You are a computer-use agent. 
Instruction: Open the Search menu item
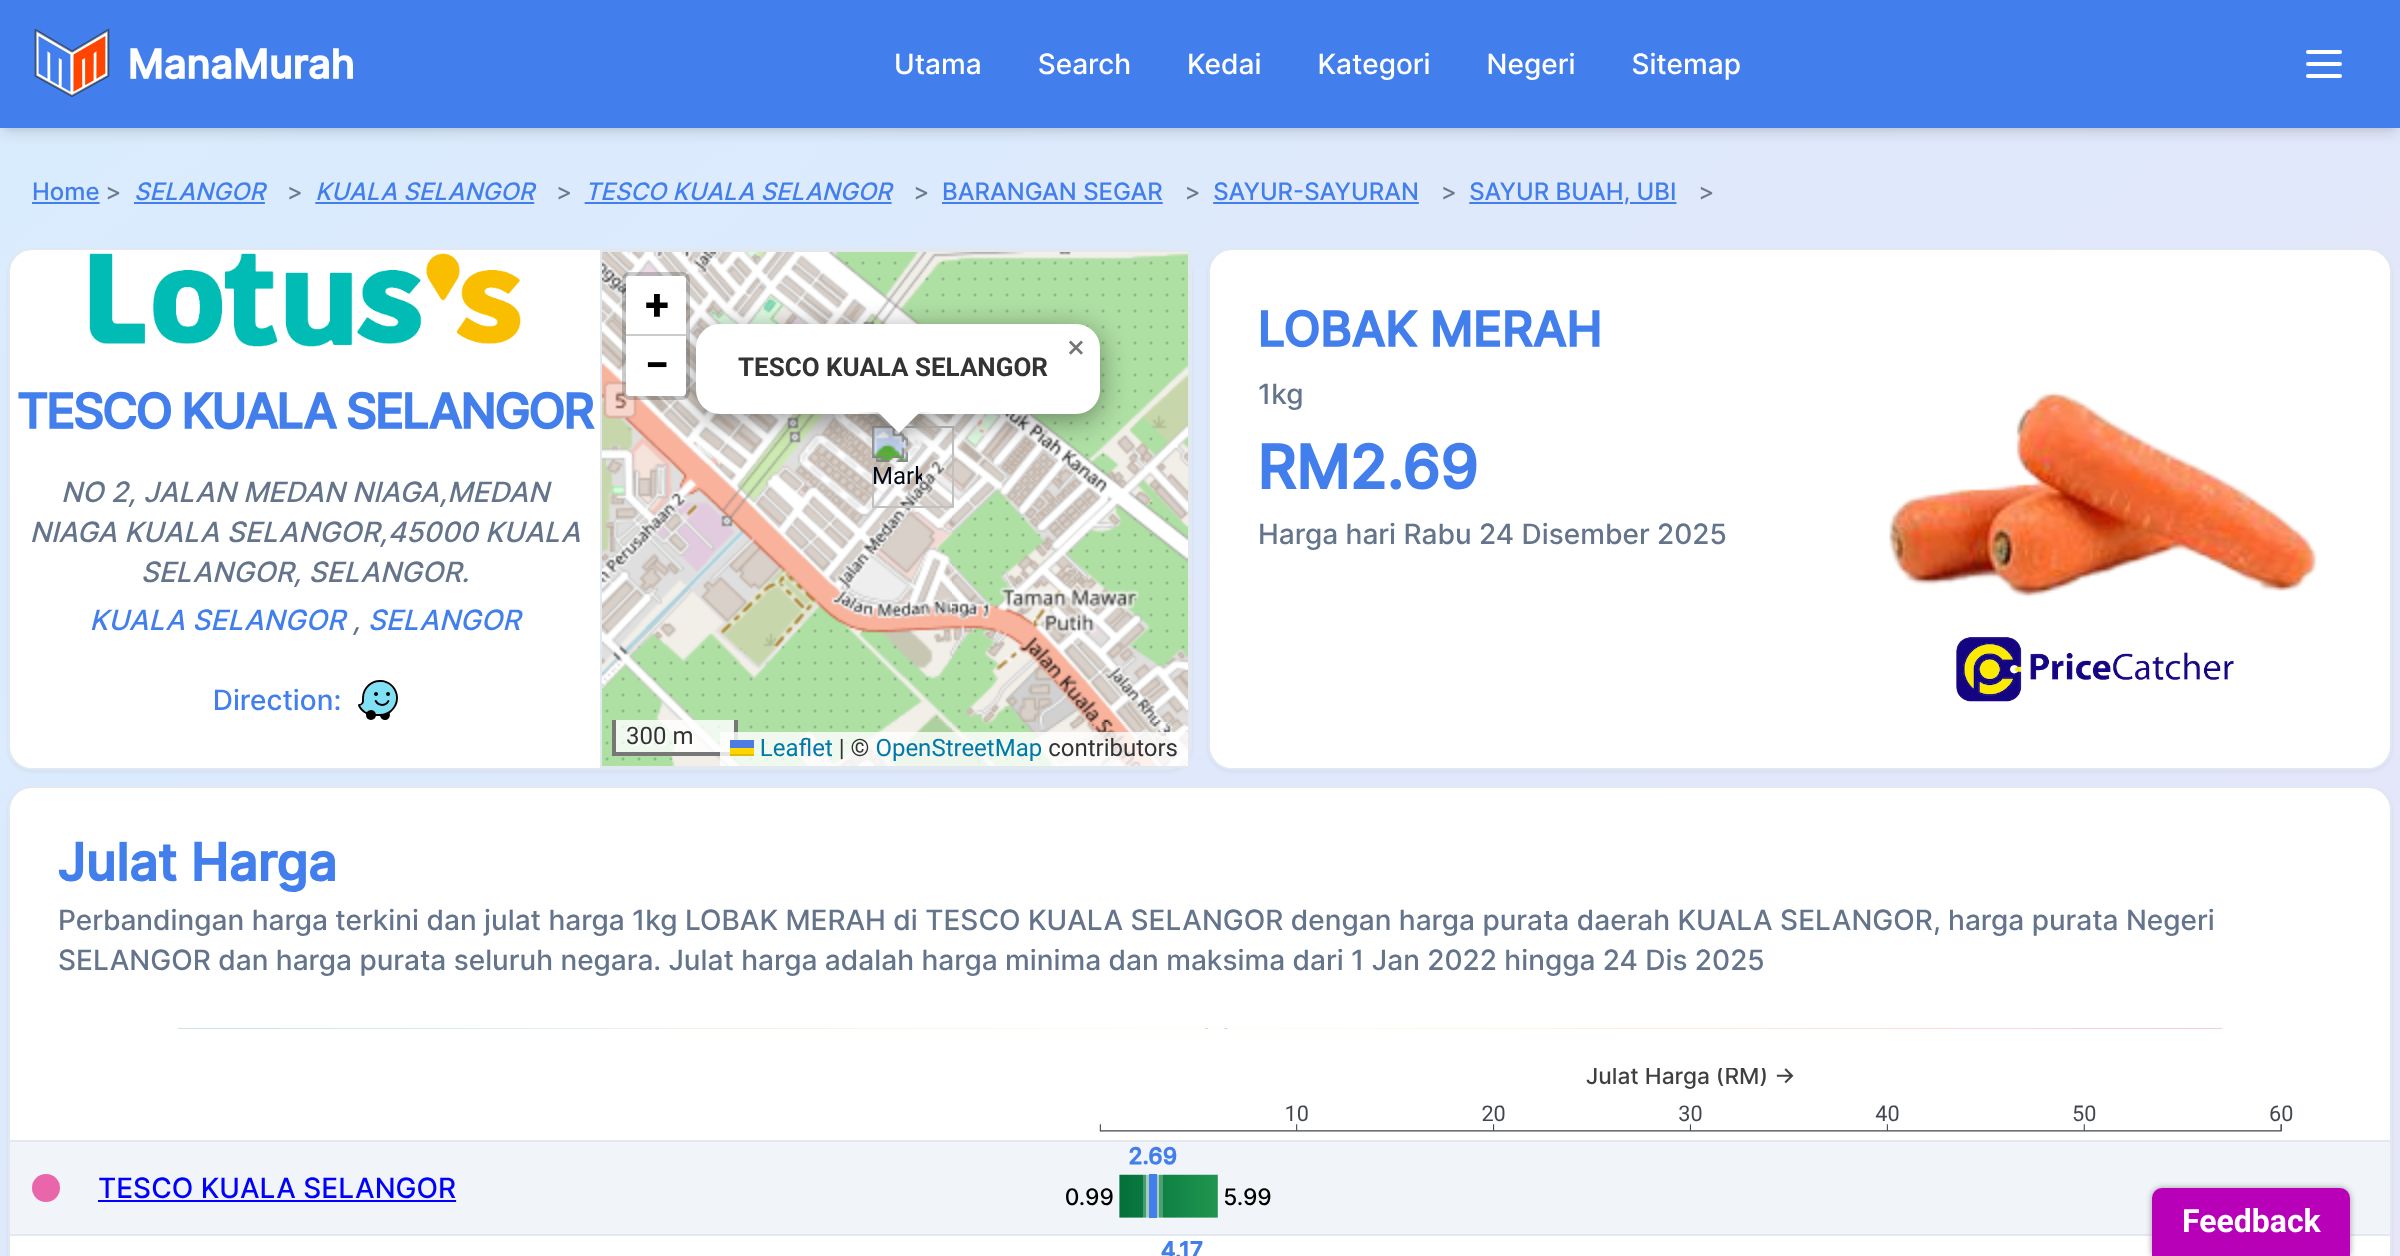pyautogui.click(x=1083, y=64)
